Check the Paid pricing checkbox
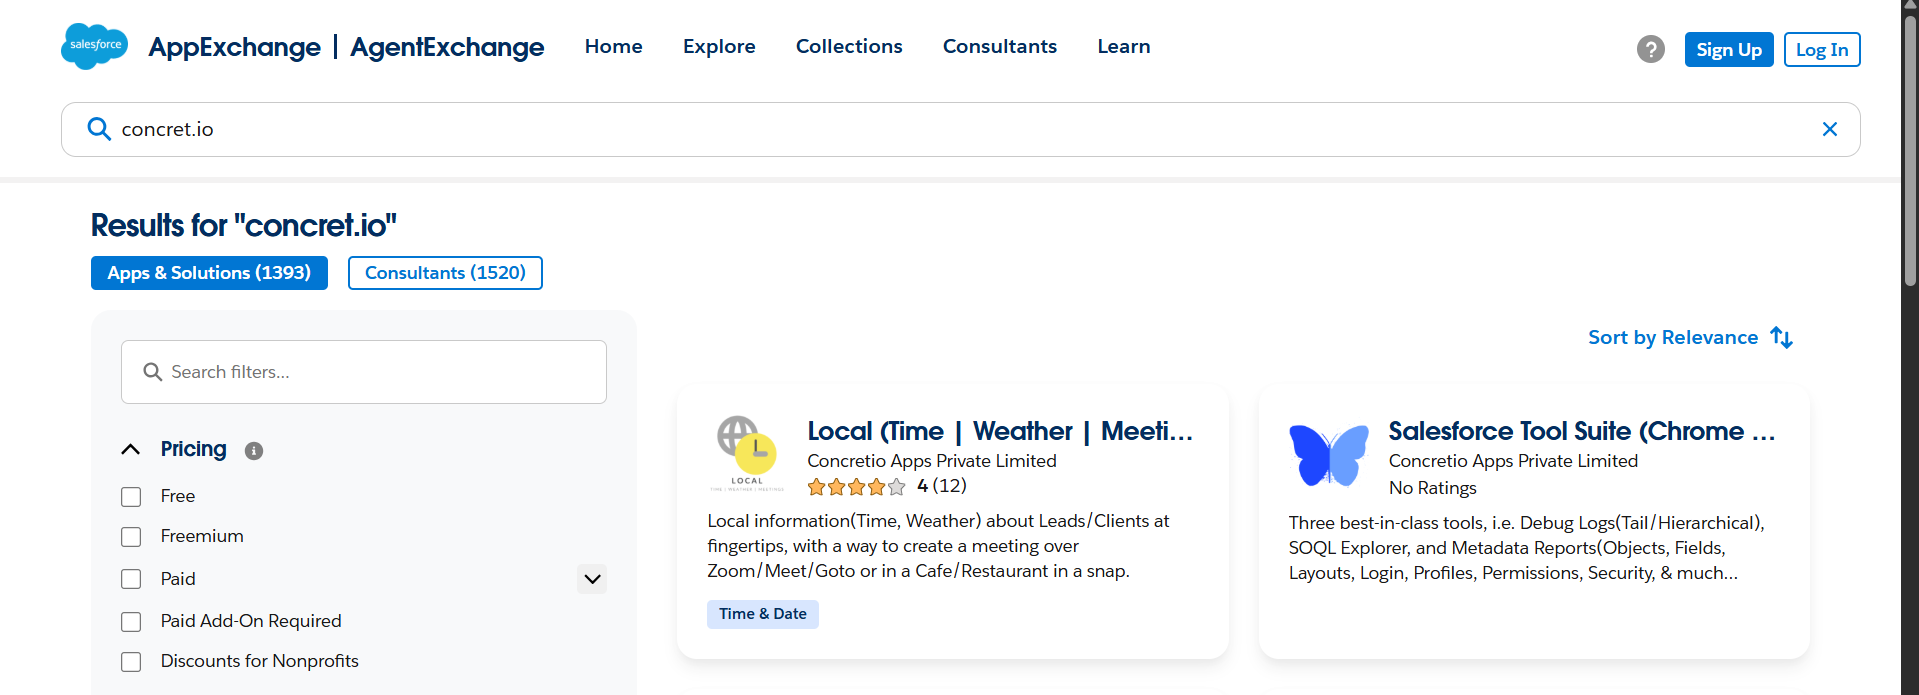Viewport: 1919px width, 695px height. [131, 579]
